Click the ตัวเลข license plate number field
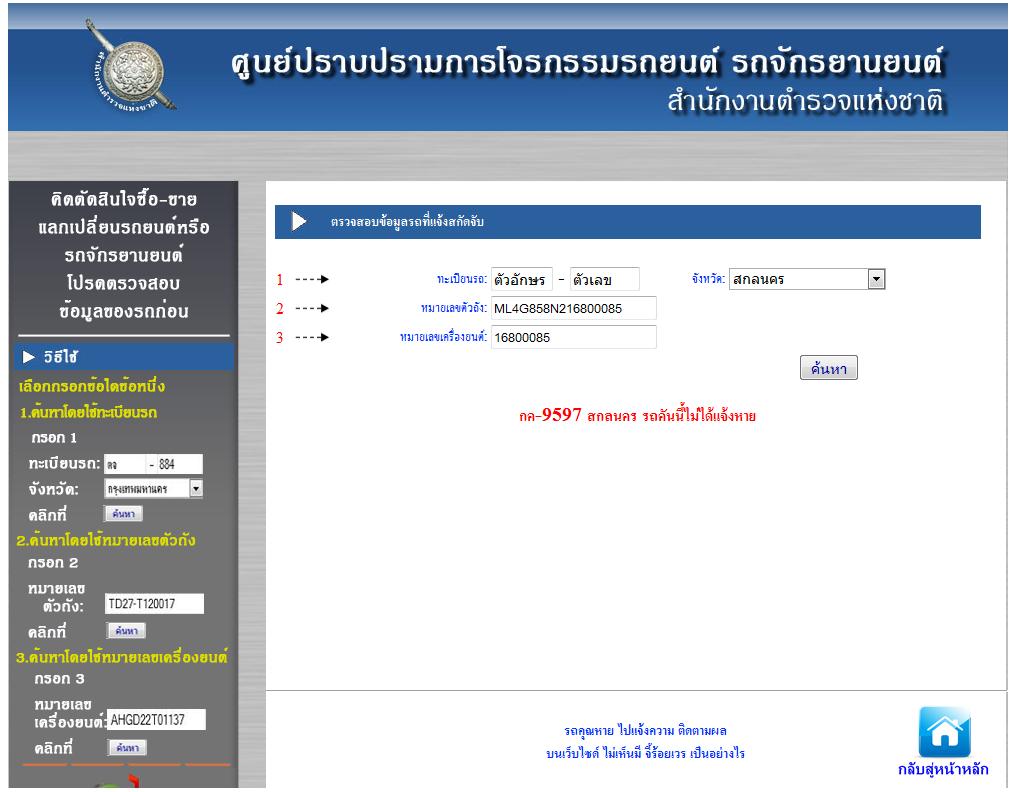The height and width of the screenshot is (792, 1014). point(603,279)
